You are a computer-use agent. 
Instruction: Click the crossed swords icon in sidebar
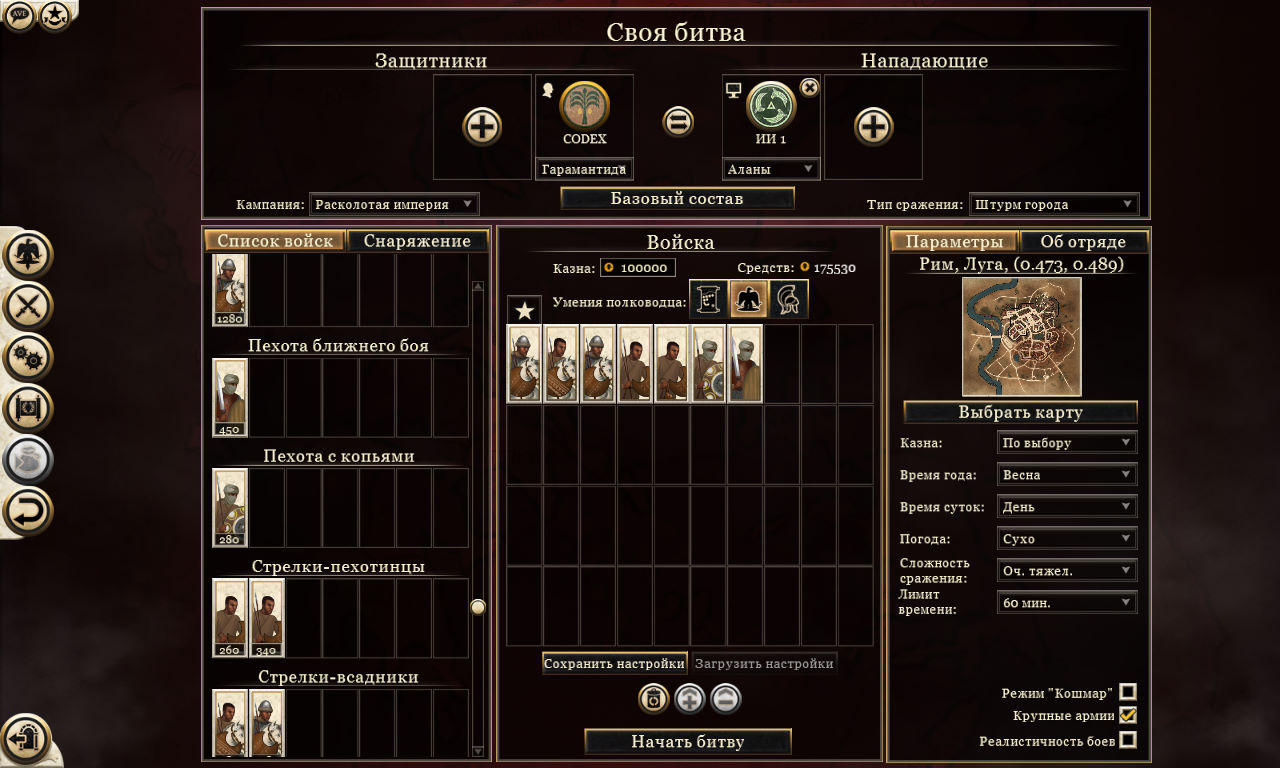(x=28, y=306)
